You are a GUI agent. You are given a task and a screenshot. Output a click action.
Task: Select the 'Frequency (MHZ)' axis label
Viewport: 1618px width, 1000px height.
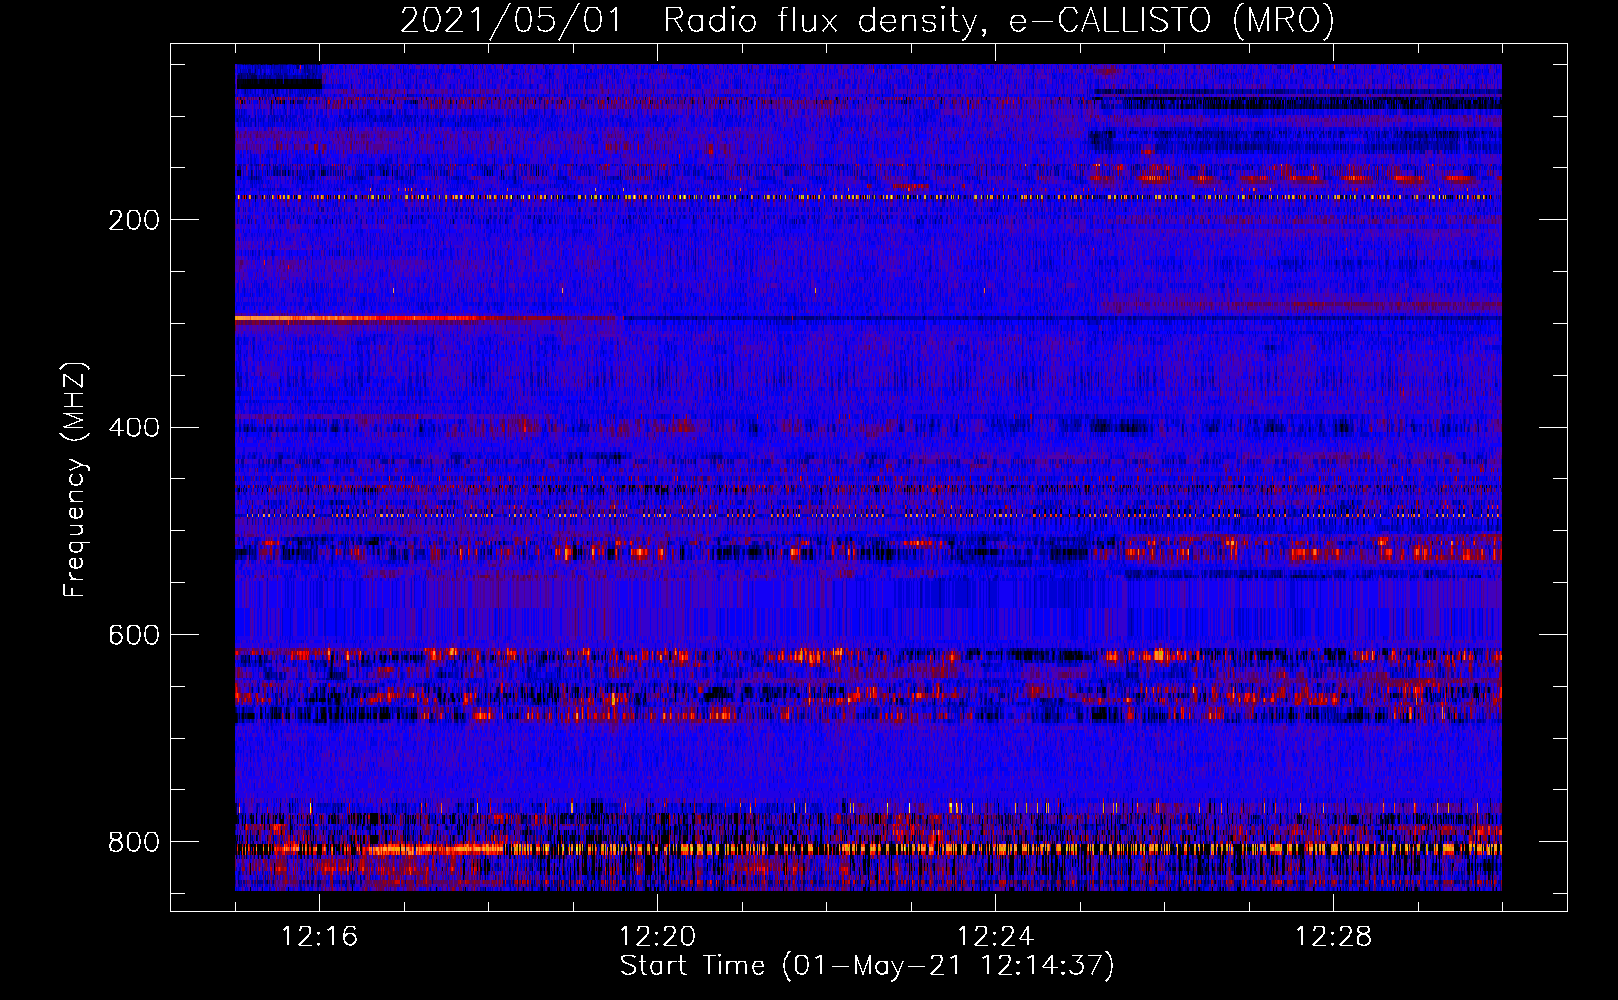click(74, 480)
